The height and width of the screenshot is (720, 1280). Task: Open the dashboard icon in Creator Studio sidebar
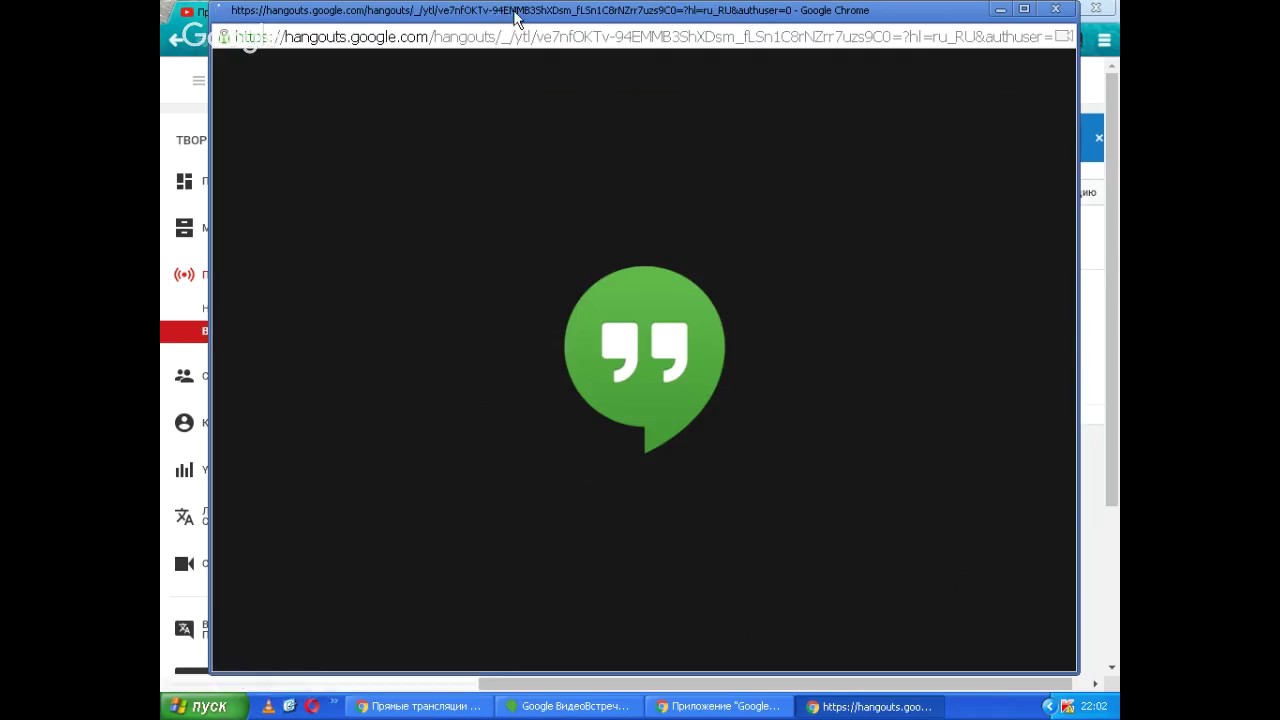[184, 181]
